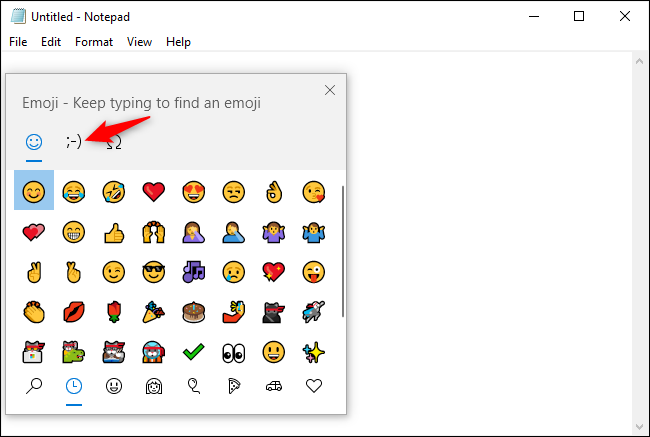
Task: Insert the kiss lips emoji
Action: (x=73, y=311)
